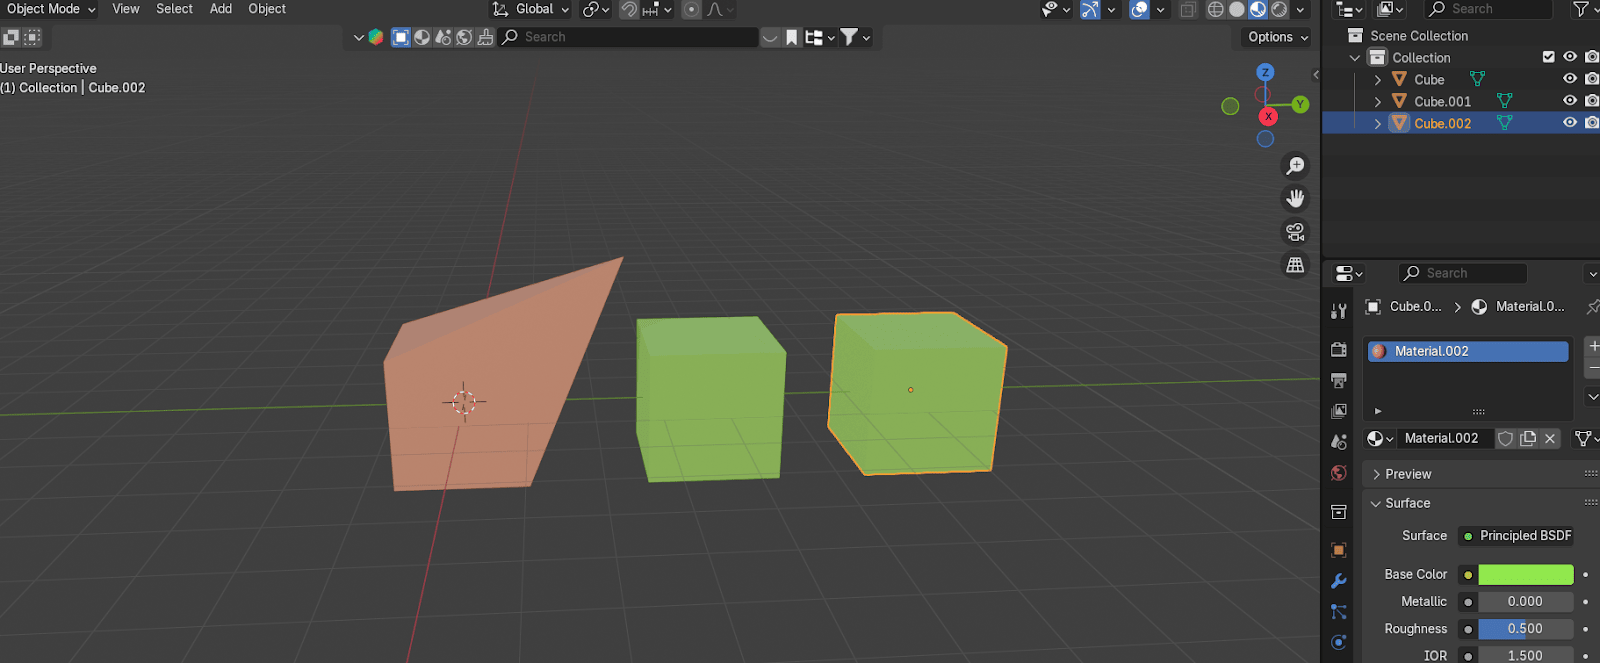Expand the Preview panel
This screenshot has width=1600, height=663.
tap(1408, 474)
